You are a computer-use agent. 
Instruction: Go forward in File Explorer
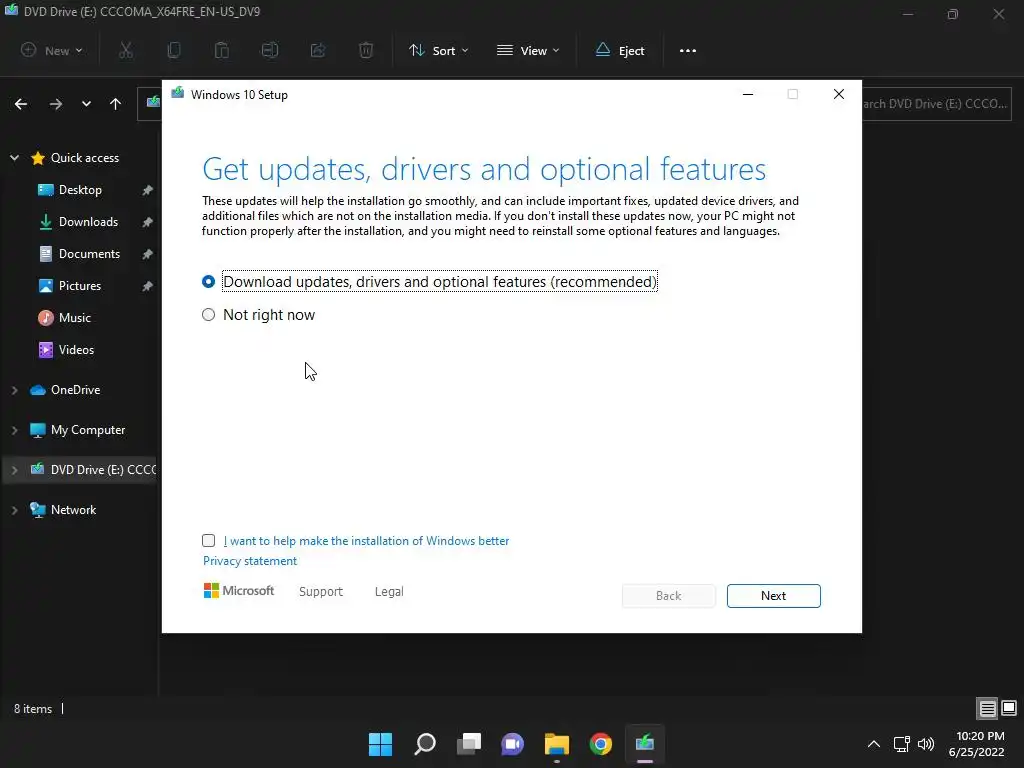(x=56, y=104)
